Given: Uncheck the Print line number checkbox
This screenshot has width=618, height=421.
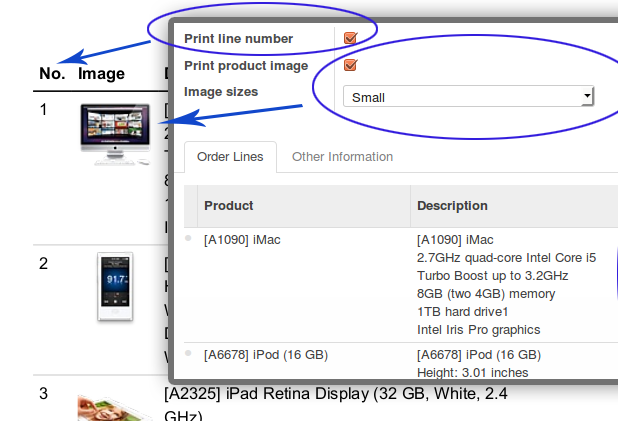Looking at the screenshot, I should [x=350, y=38].
